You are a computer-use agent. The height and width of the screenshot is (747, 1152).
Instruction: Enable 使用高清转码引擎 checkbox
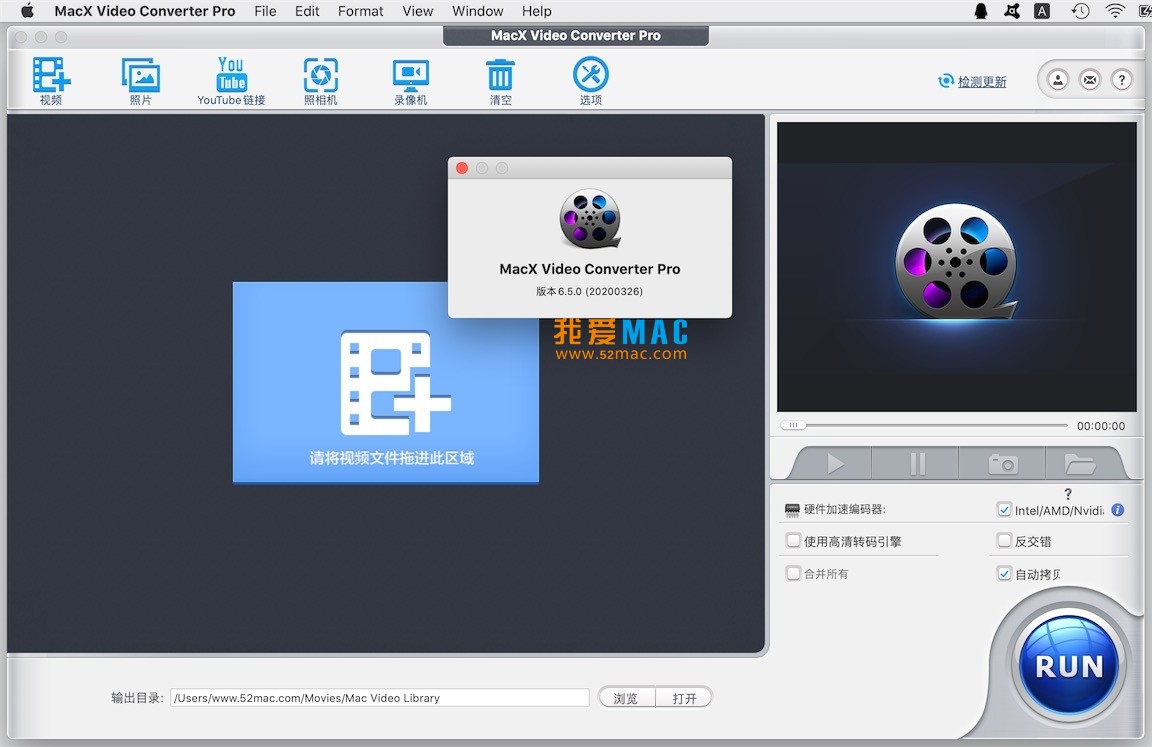(x=793, y=541)
